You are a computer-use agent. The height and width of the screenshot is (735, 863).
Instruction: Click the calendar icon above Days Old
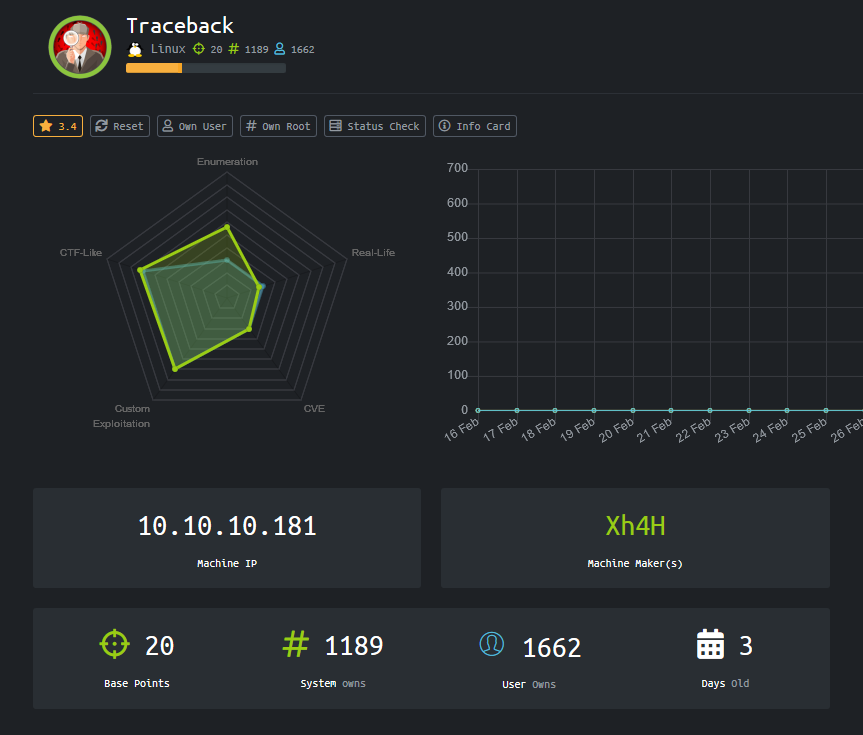pos(710,645)
